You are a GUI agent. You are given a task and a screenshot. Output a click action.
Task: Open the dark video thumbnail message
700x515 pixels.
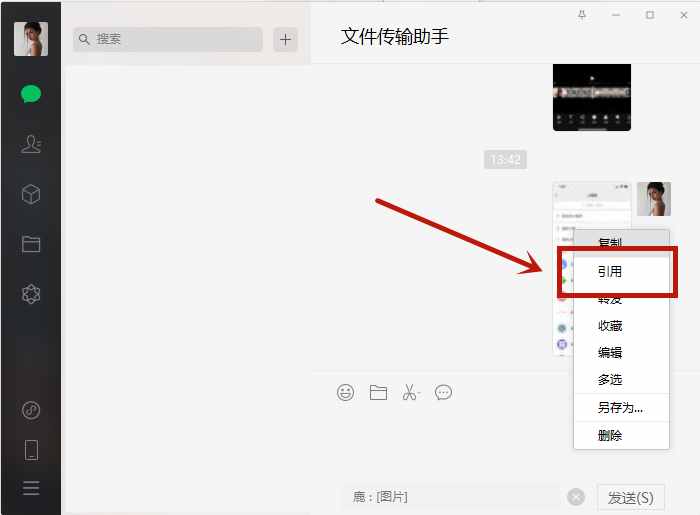(592, 97)
